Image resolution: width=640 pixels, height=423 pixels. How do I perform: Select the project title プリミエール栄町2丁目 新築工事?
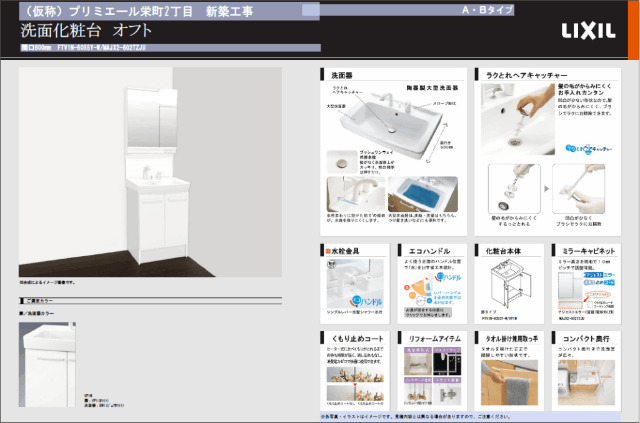(138, 11)
